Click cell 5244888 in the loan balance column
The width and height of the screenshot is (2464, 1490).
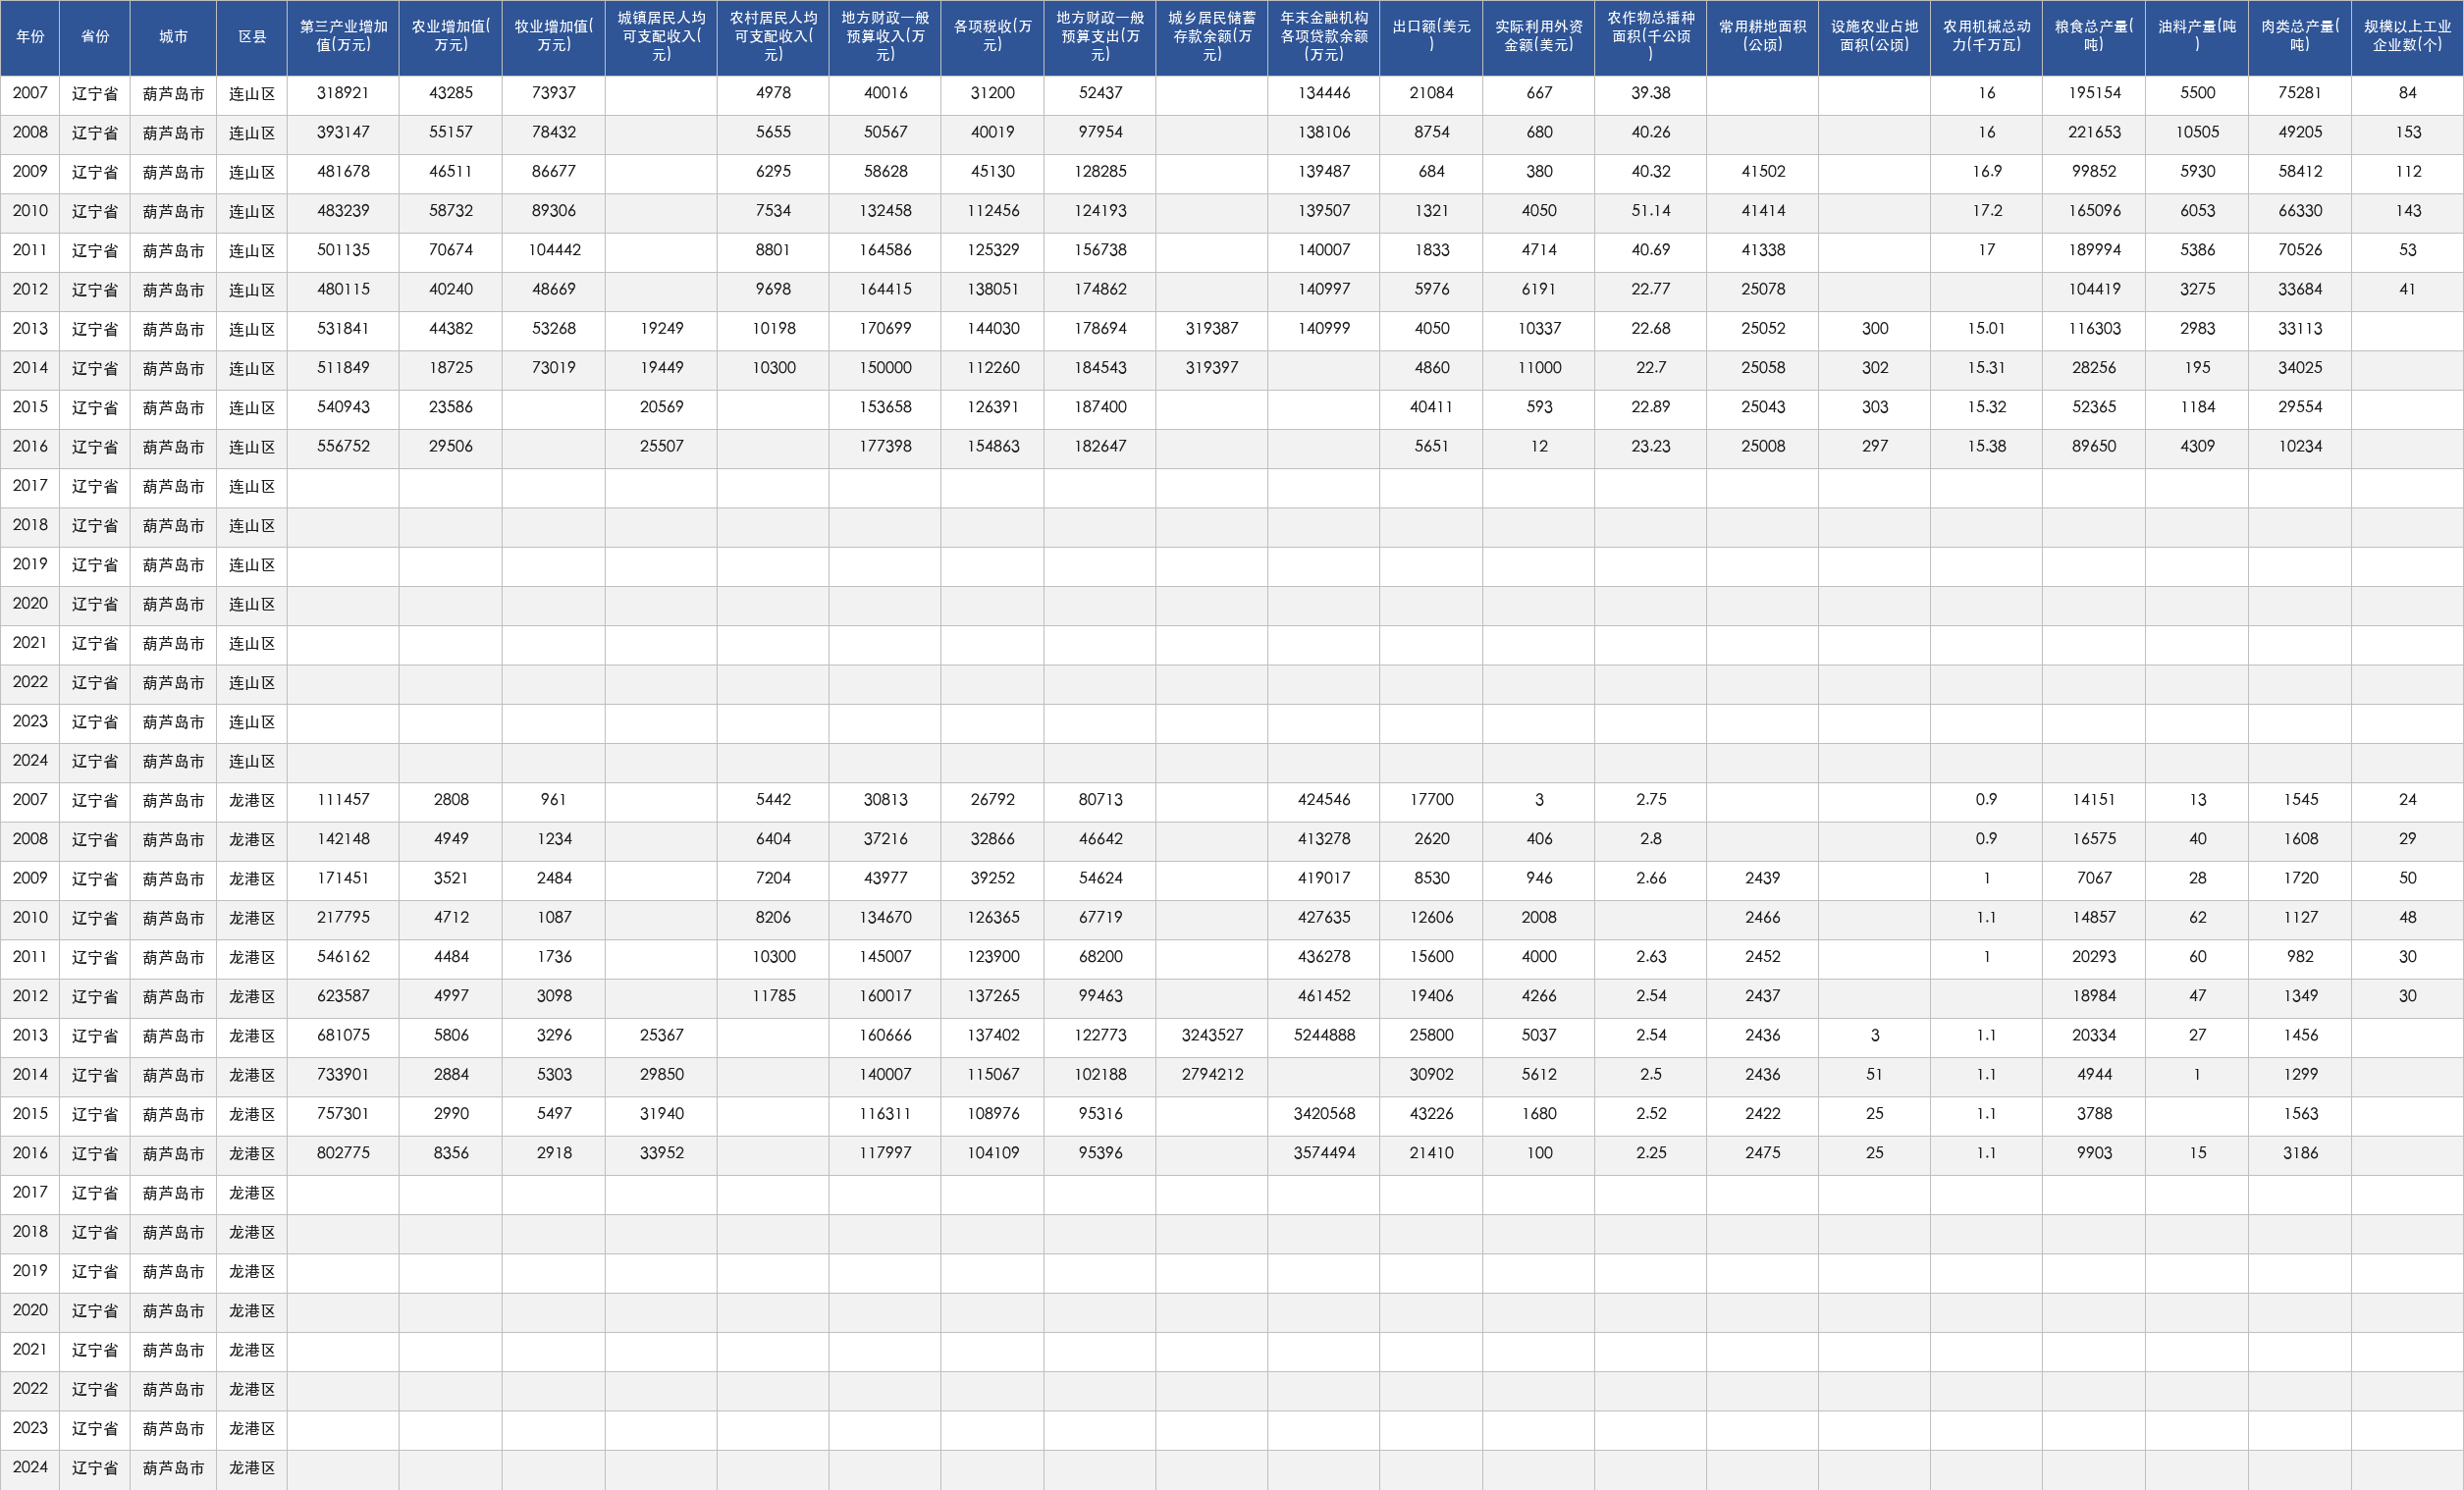[x=1324, y=1035]
